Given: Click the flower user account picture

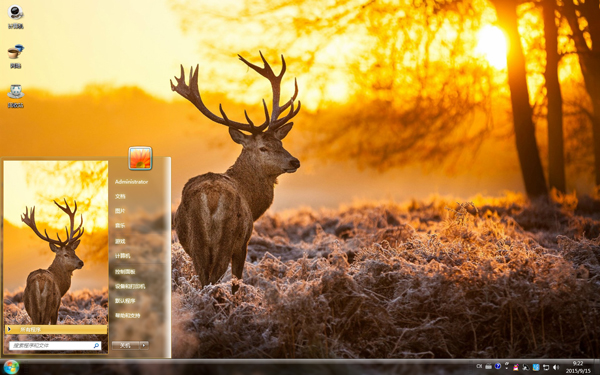Looking at the screenshot, I should click(x=140, y=158).
